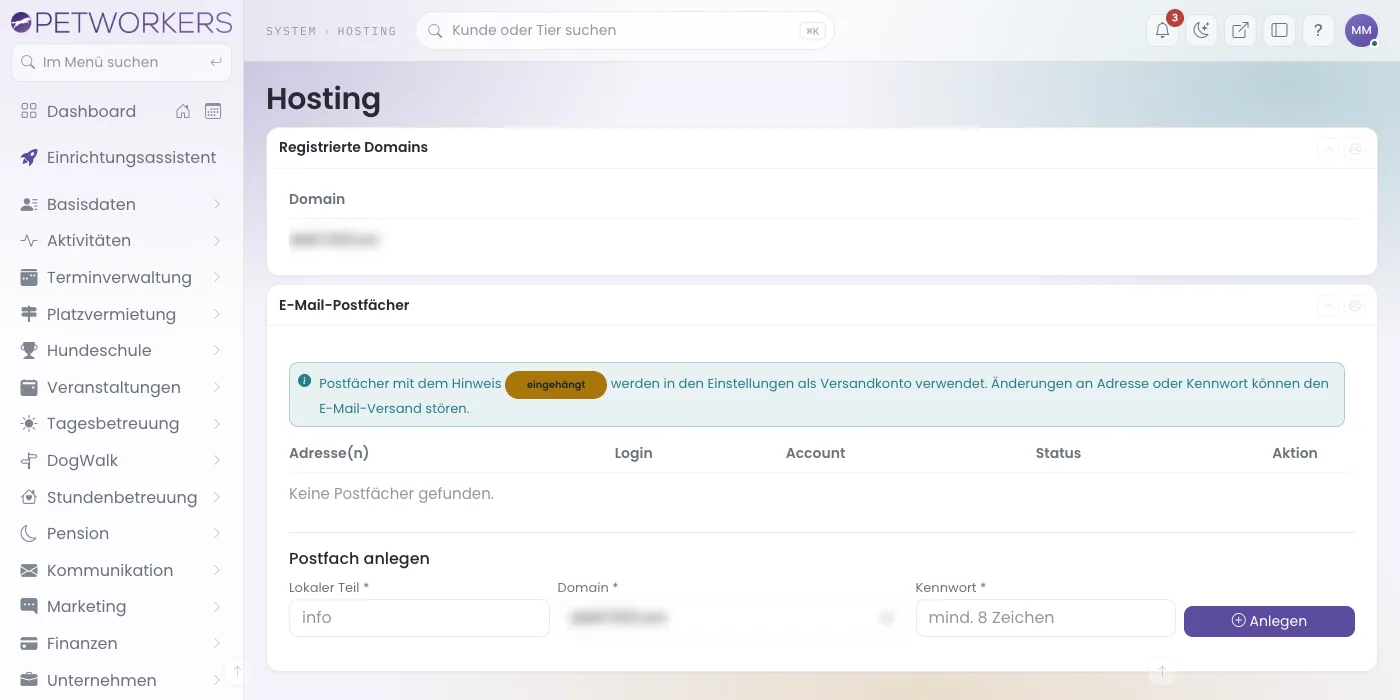The image size is (1400, 700).
Task: Click the home icon beside Dashboard
Action: 183,111
